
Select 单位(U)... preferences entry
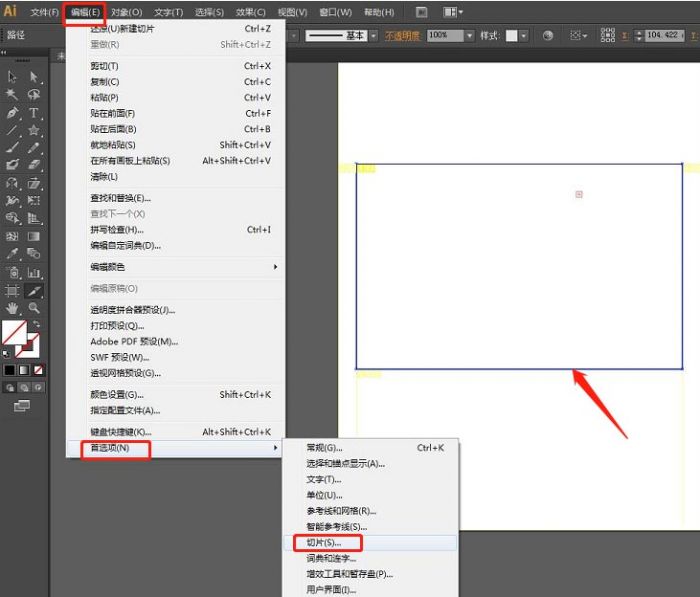[370, 495]
